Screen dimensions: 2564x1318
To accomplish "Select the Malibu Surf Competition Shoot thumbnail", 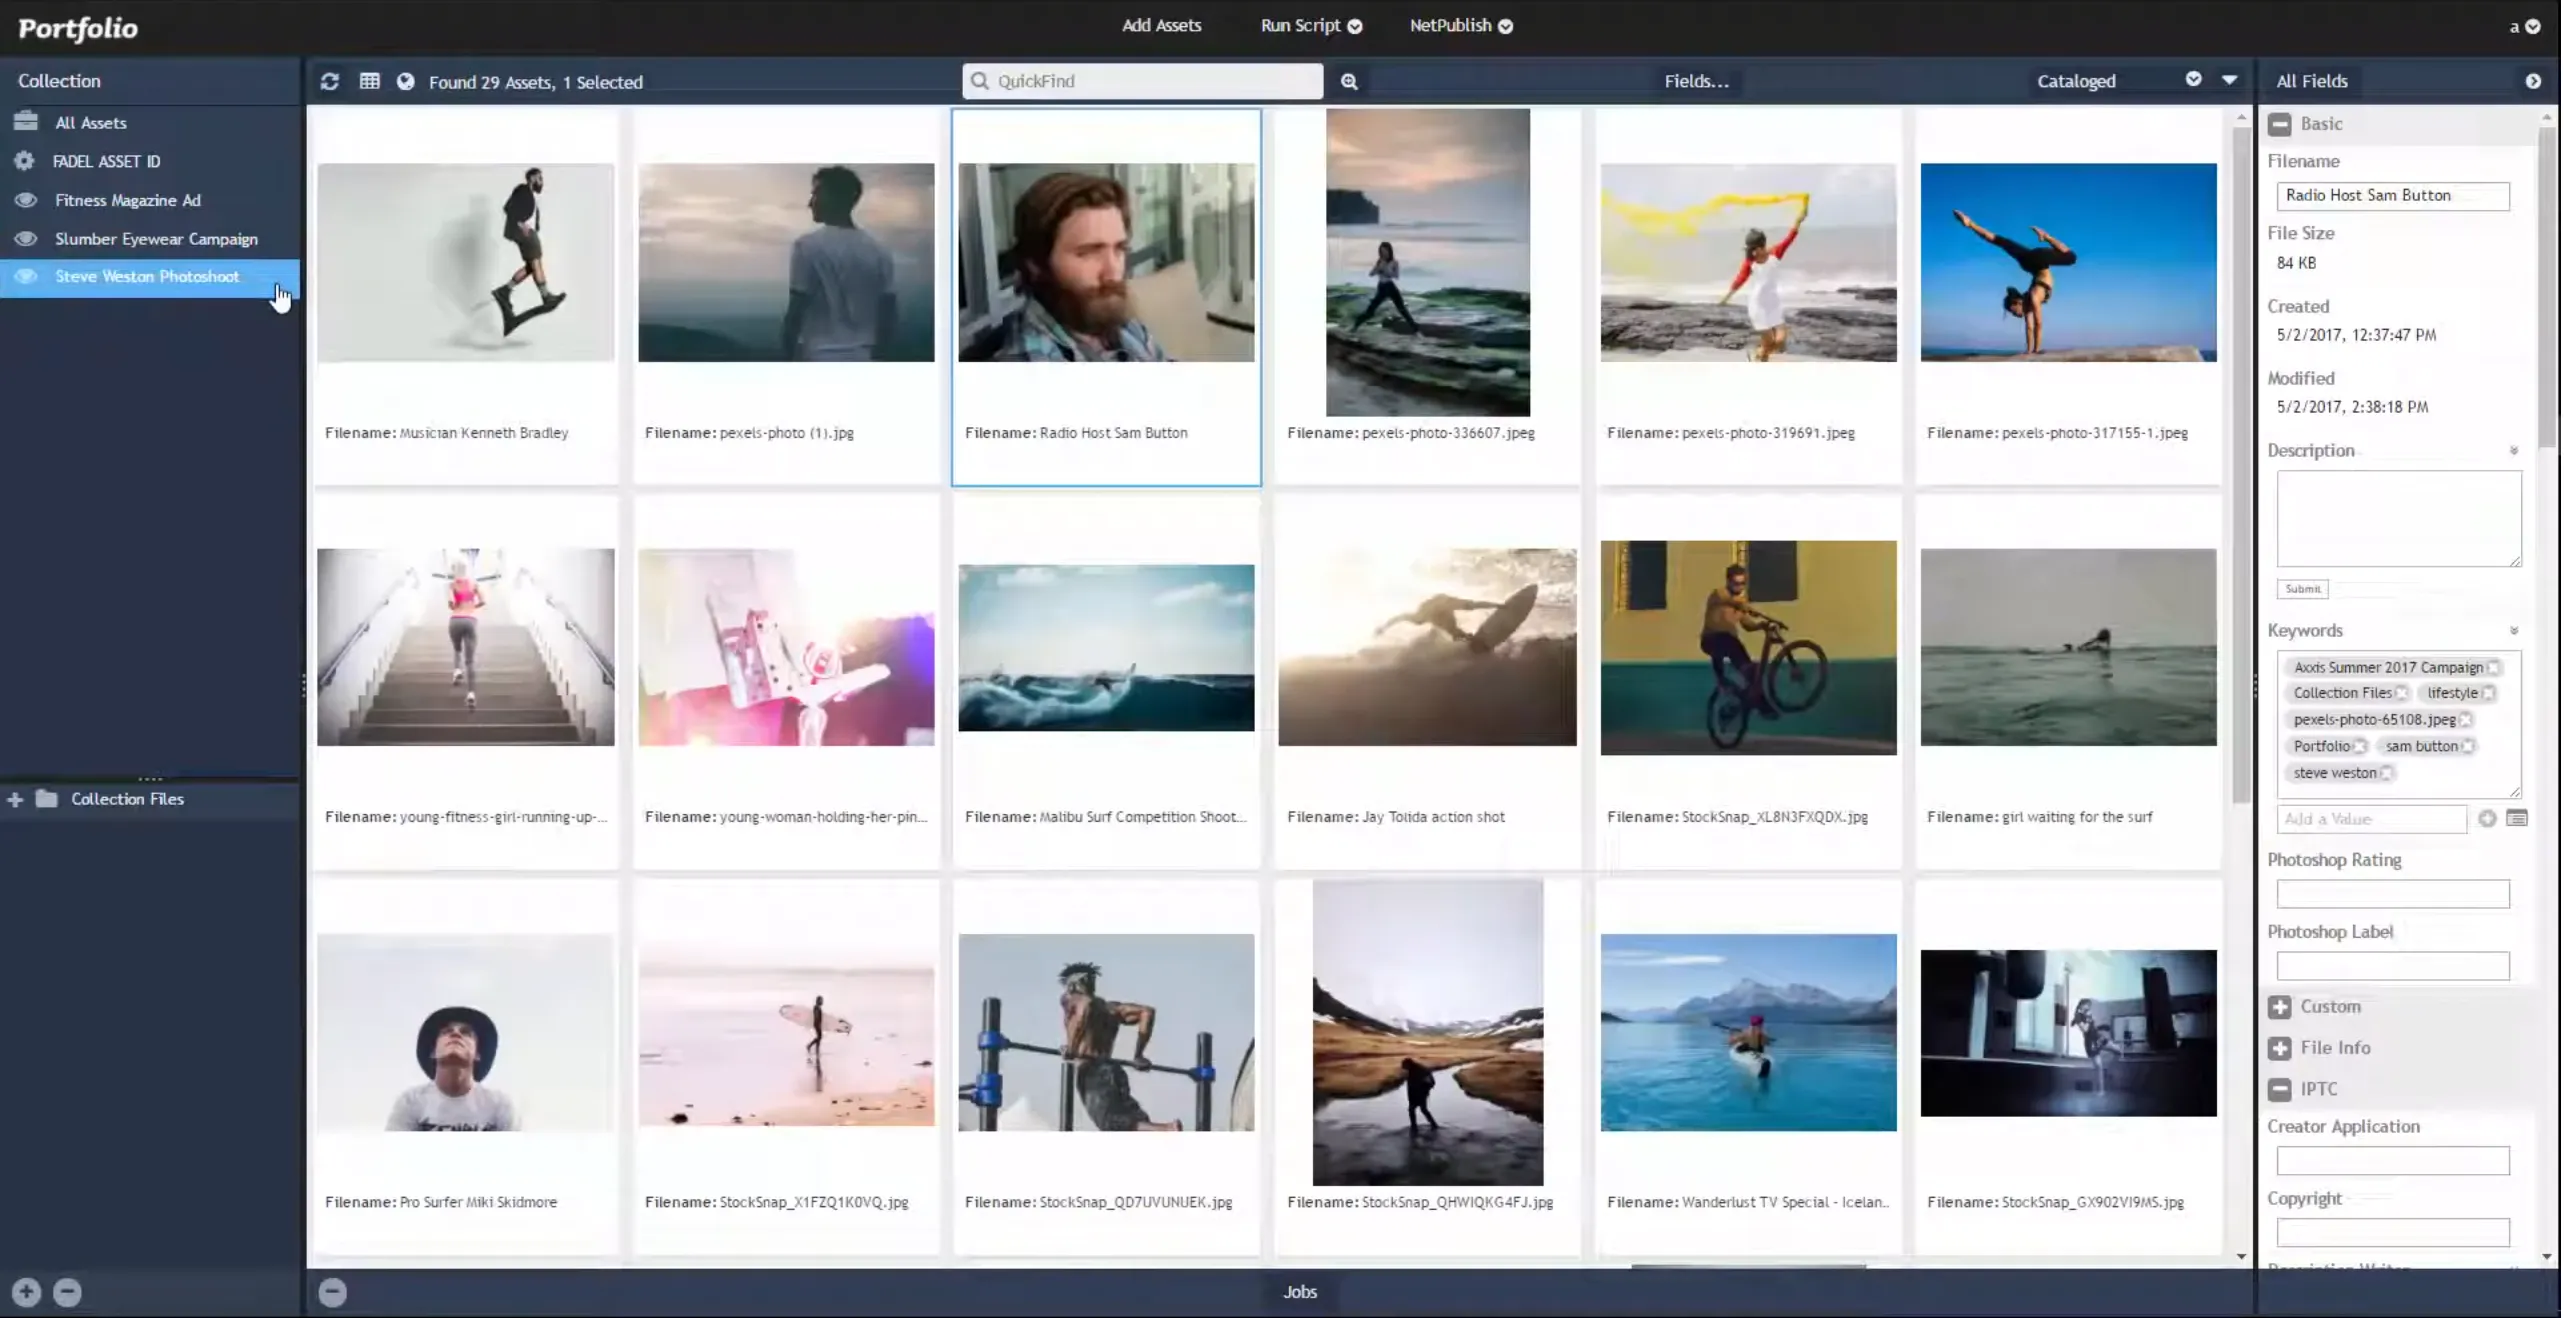I will pyautogui.click(x=1106, y=648).
